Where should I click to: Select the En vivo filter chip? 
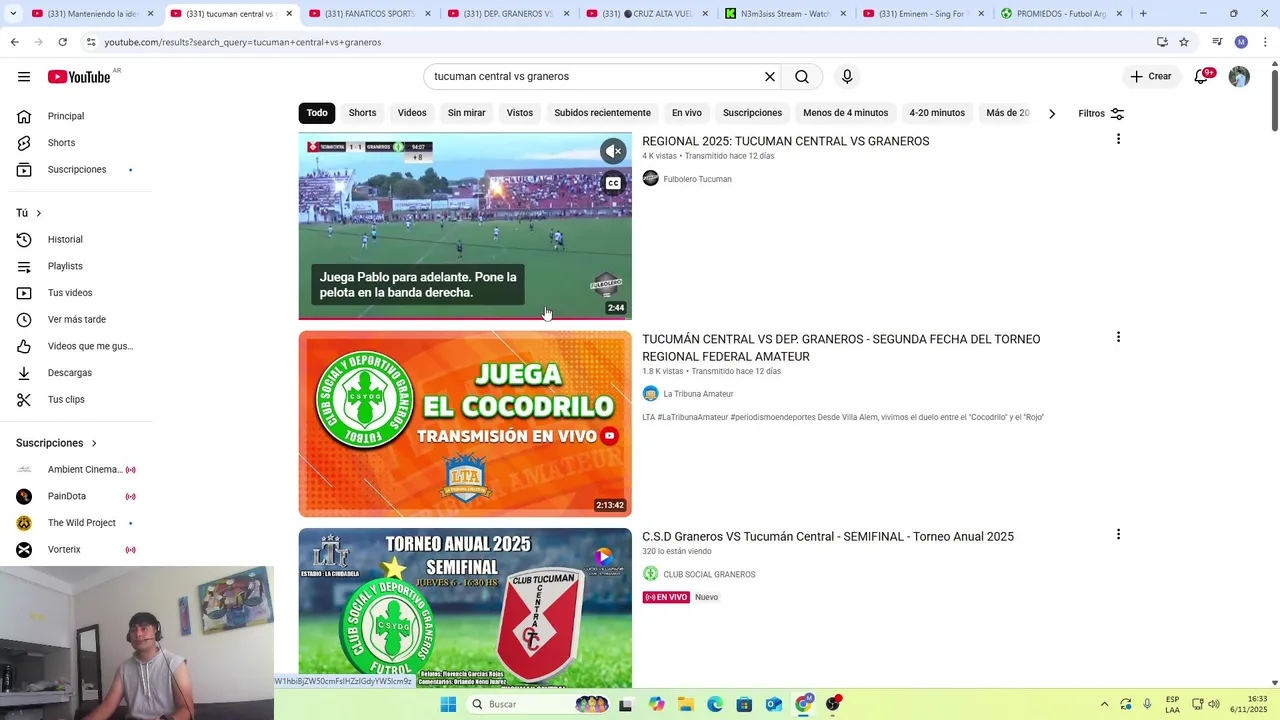point(686,113)
